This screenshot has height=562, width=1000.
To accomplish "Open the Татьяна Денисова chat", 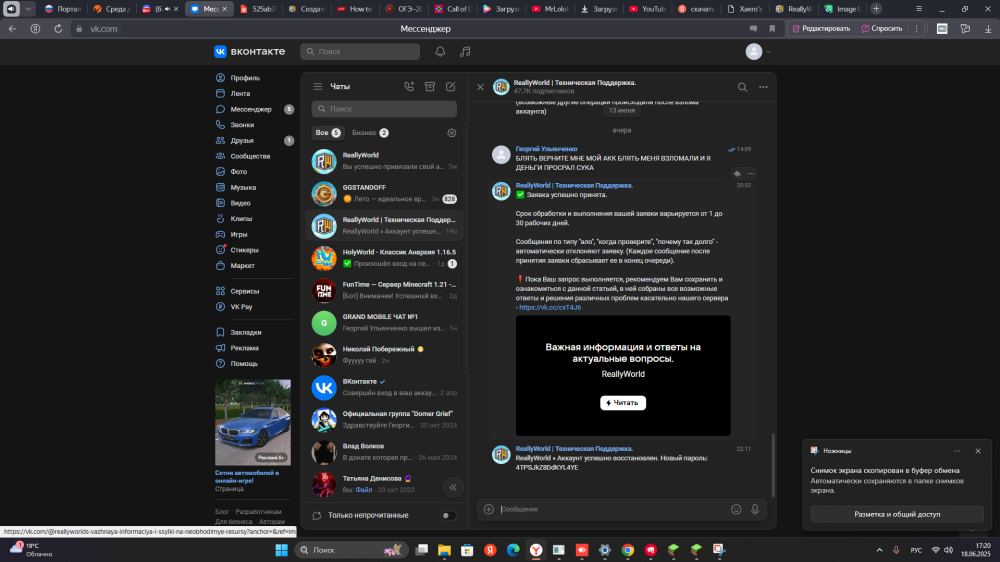I will coord(385,484).
